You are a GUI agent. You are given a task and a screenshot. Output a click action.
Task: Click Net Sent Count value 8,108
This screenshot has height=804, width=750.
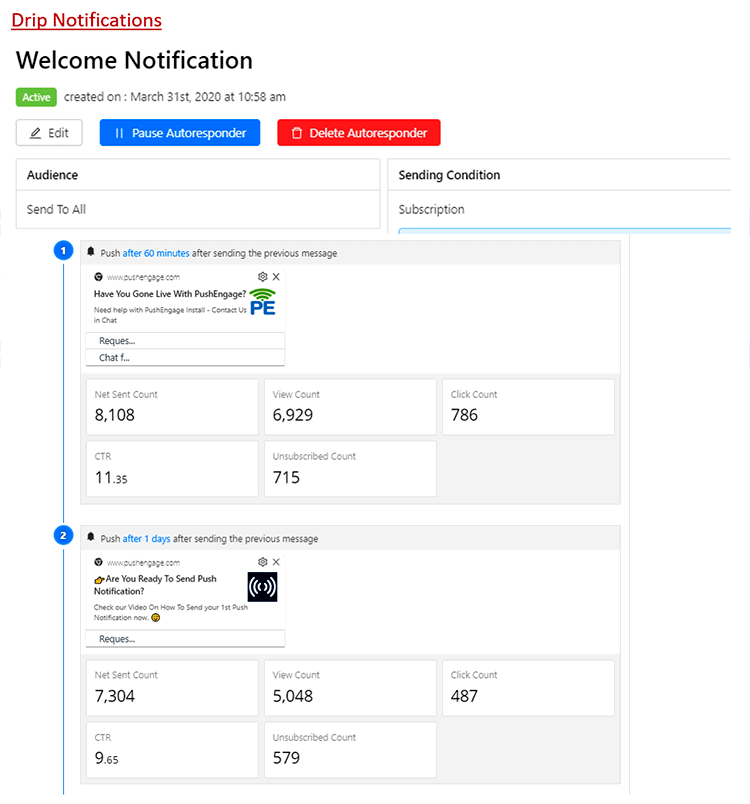pos(115,415)
